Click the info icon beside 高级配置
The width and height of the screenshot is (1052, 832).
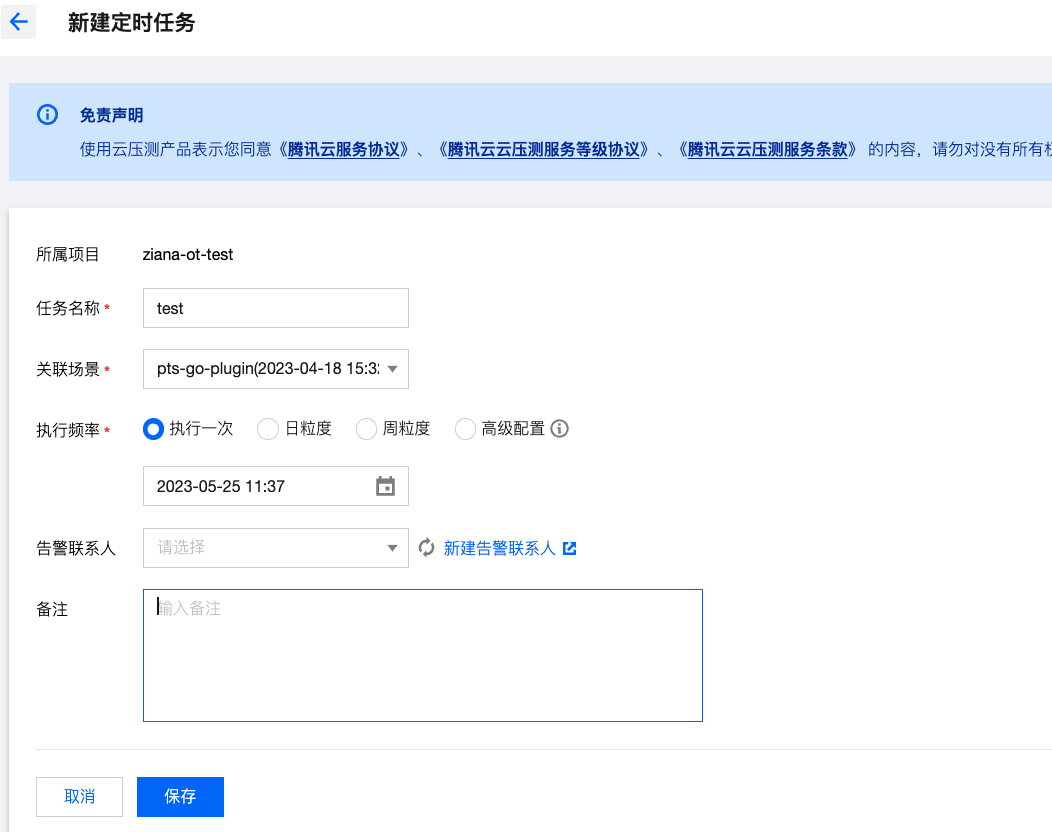(x=560, y=429)
